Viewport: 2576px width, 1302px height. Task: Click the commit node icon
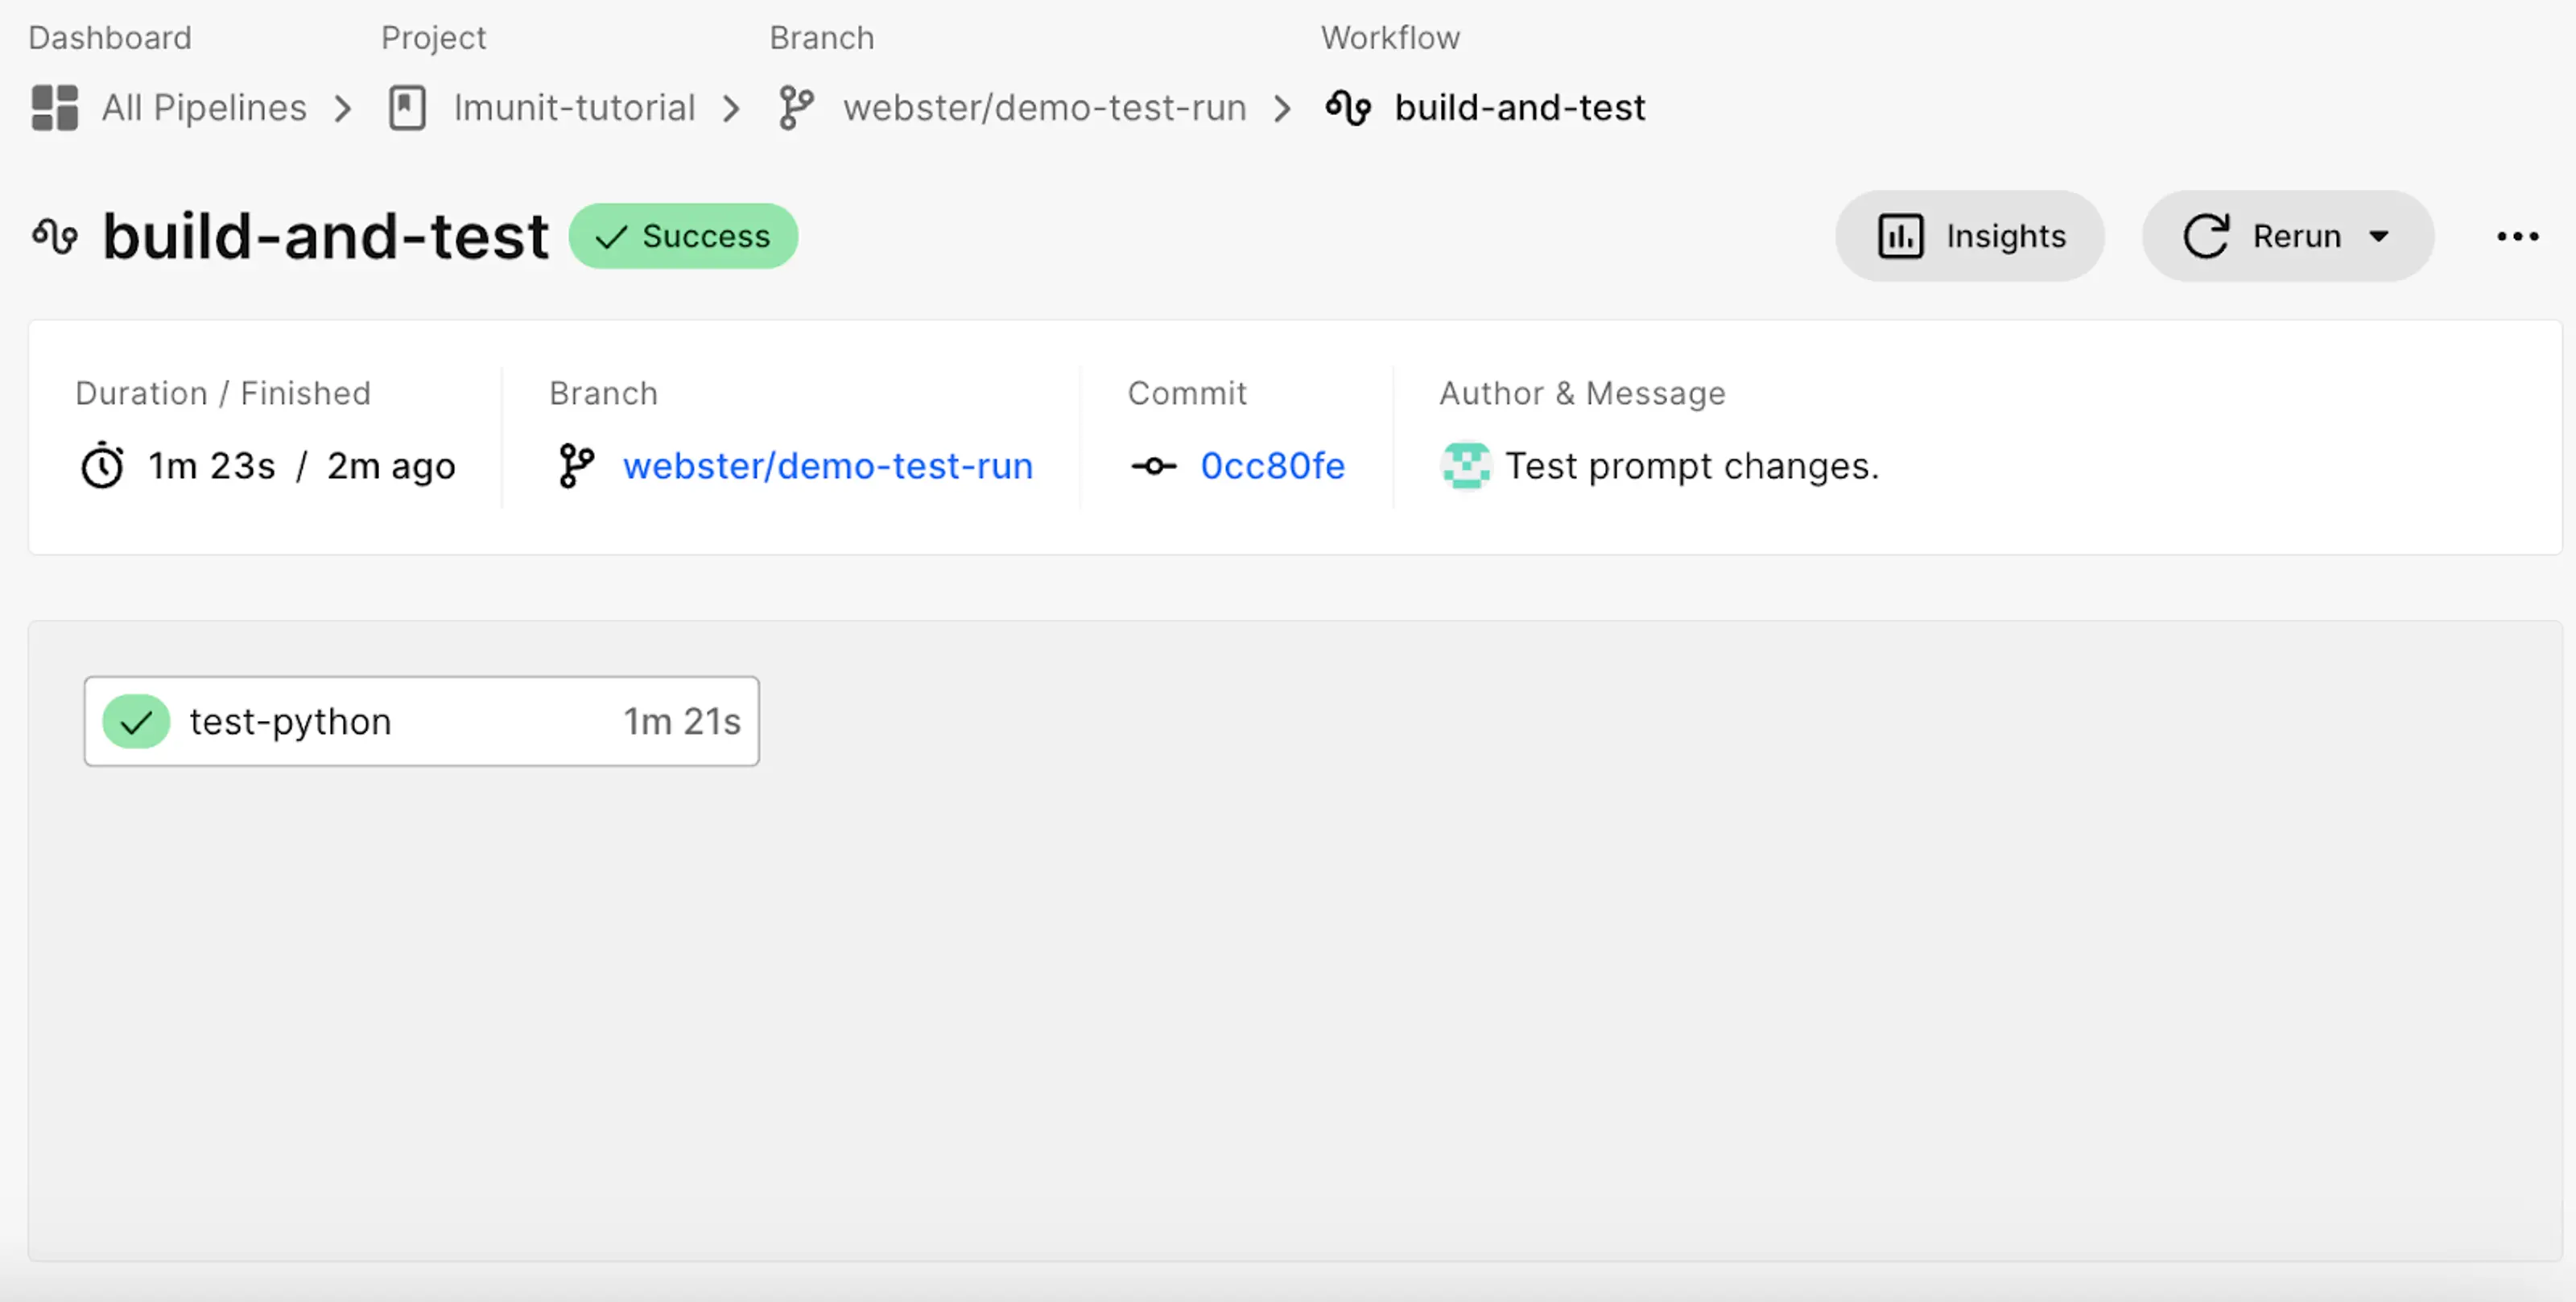point(1153,466)
